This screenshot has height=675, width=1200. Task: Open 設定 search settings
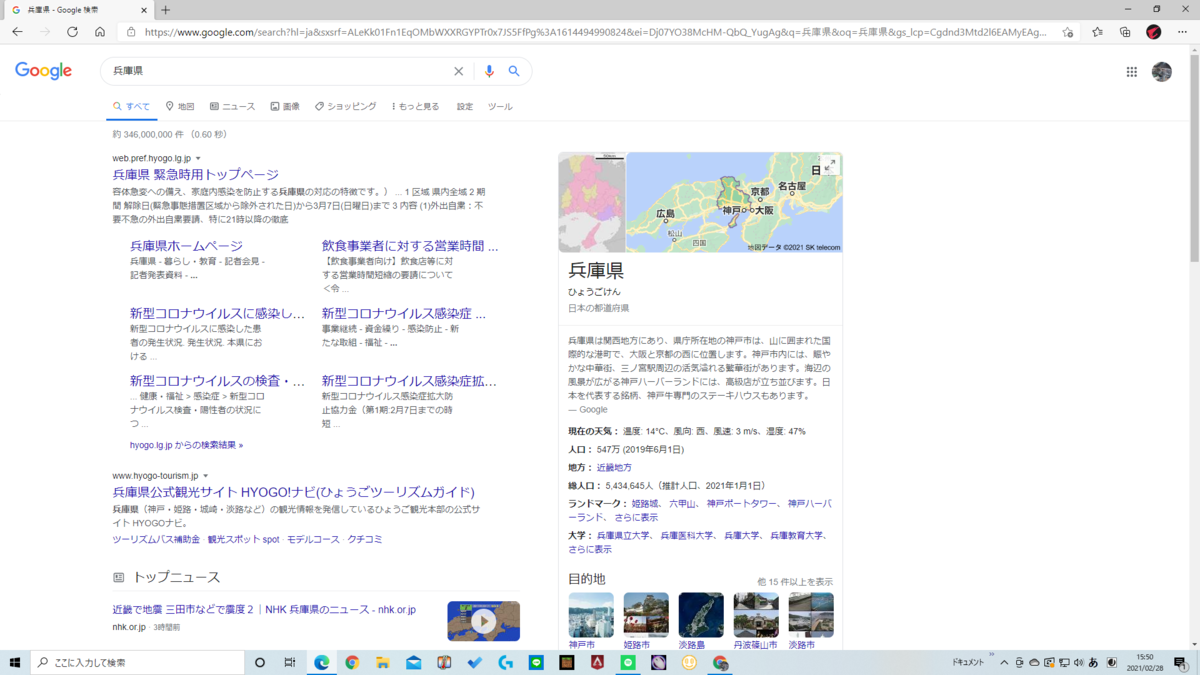tap(465, 106)
